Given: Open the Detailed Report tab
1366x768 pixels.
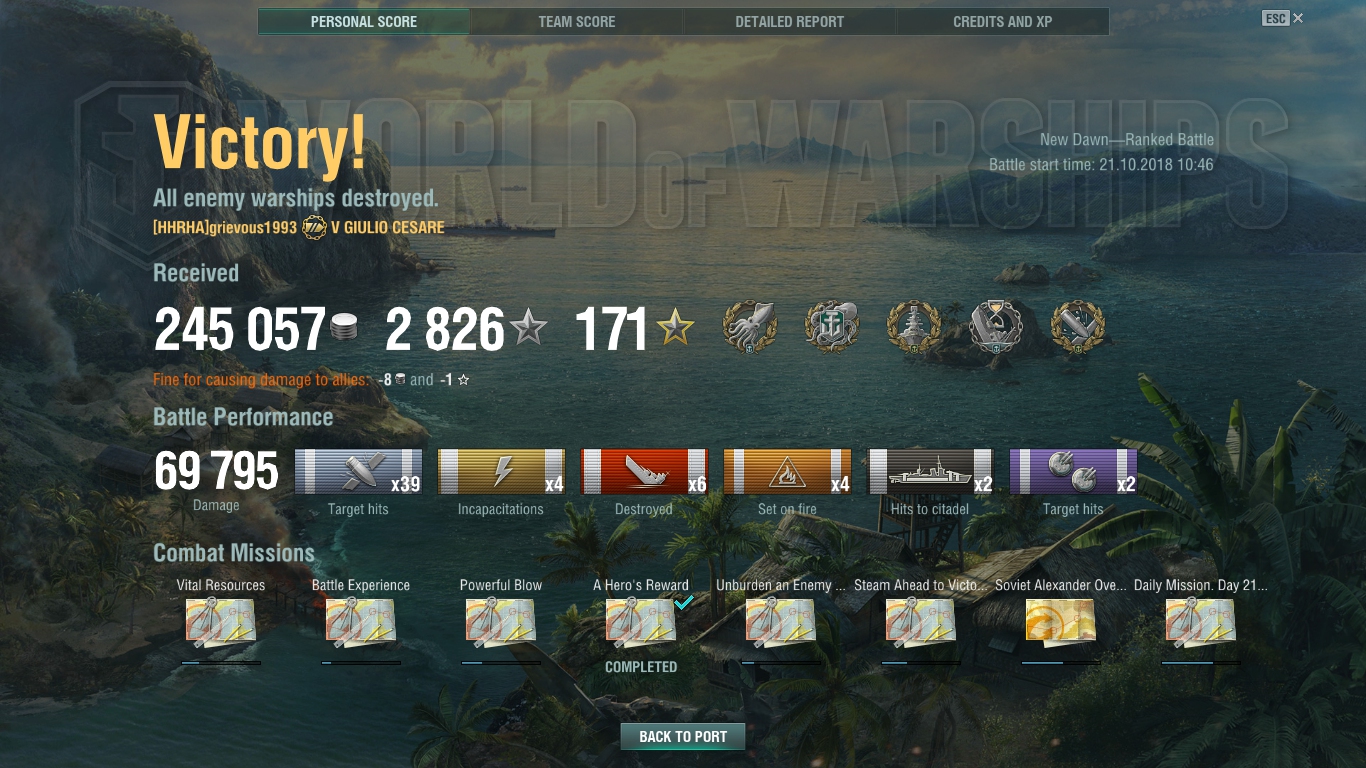Looking at the screenshot, I should (790, 21).
